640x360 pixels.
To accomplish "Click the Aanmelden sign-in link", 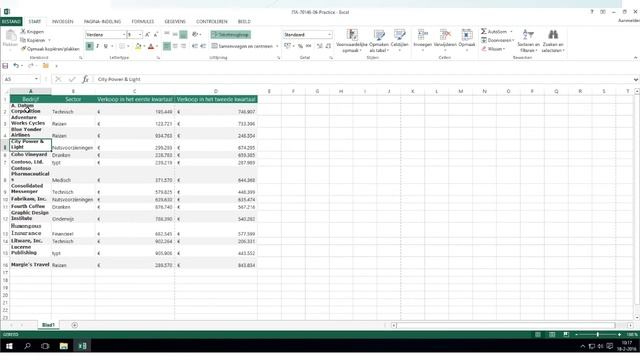I will (629, 20).
